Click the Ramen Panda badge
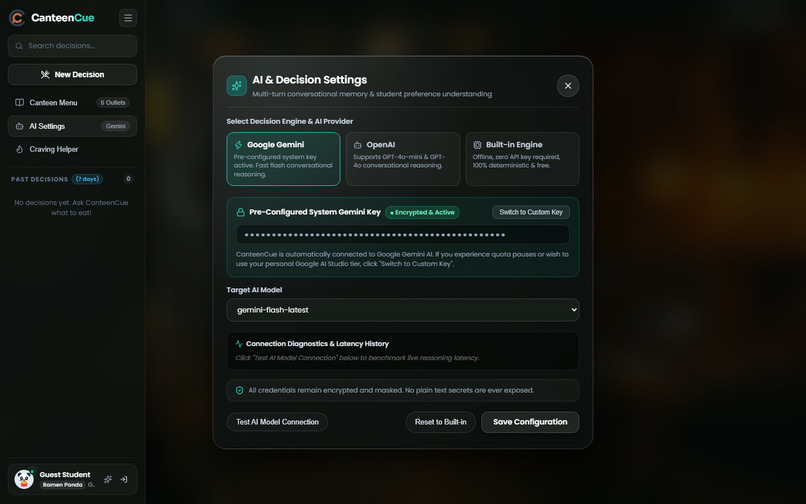 pyautogui.click(x=63, y=484)
